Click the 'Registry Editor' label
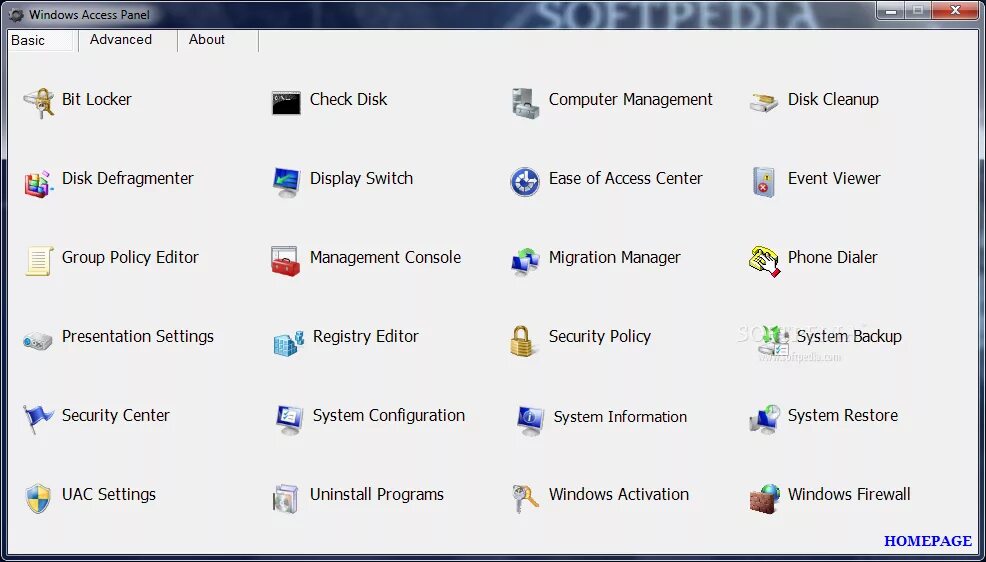The image size is (986, 562). click(x=365, y=337)
